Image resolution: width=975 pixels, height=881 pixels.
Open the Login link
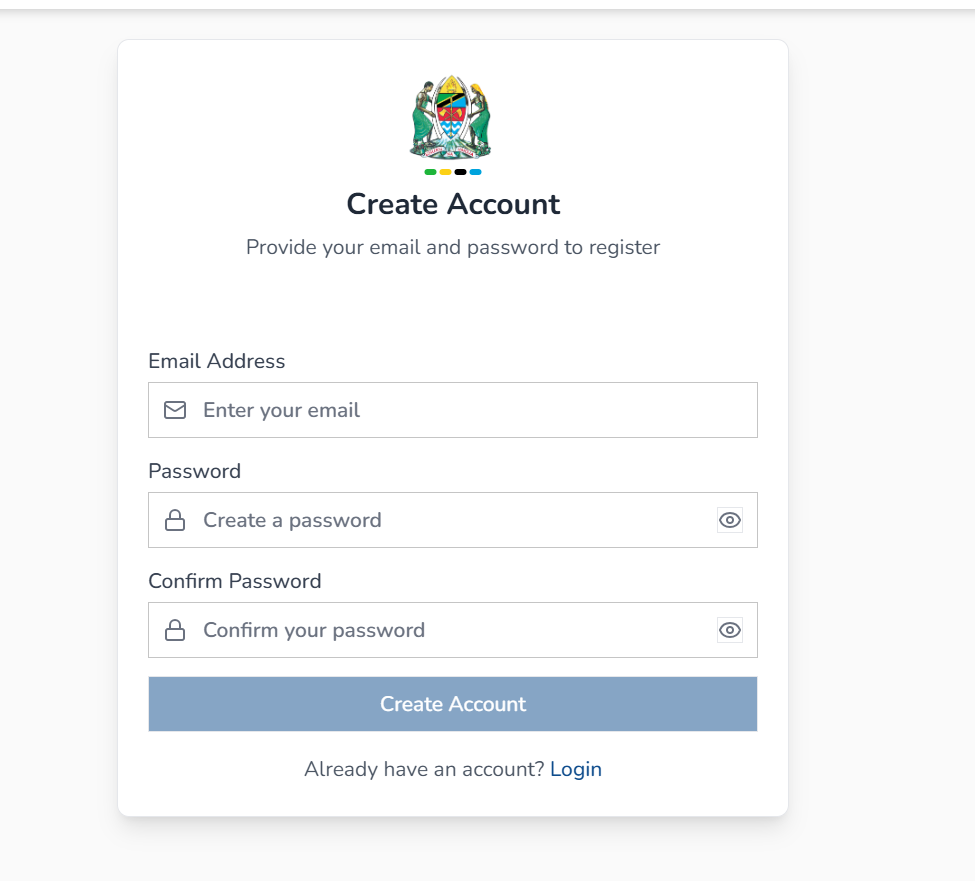576,769
